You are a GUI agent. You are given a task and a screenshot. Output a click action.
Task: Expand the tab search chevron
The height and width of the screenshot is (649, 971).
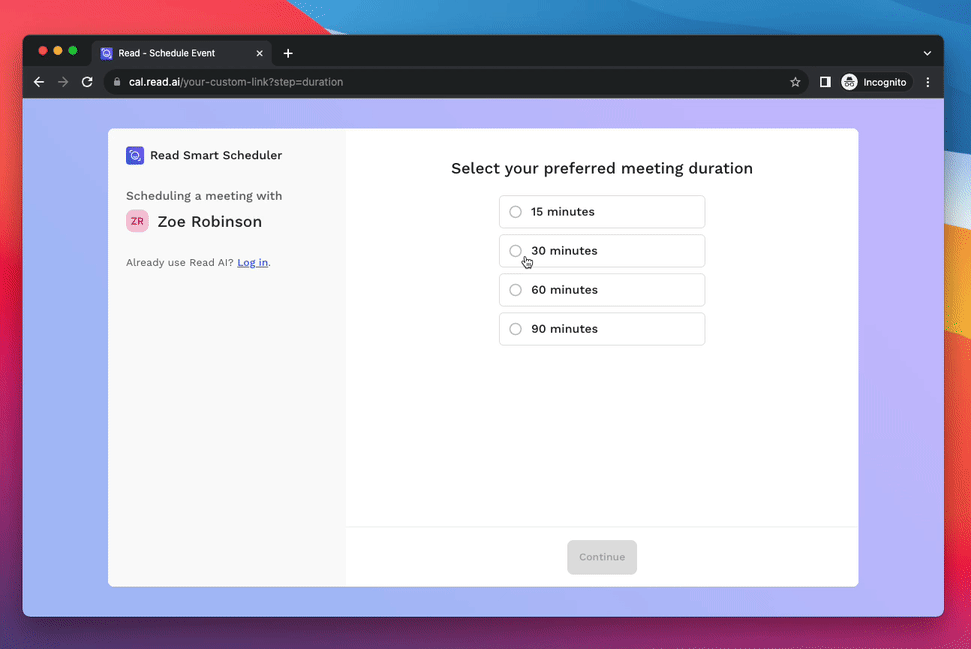coord(927,53)
